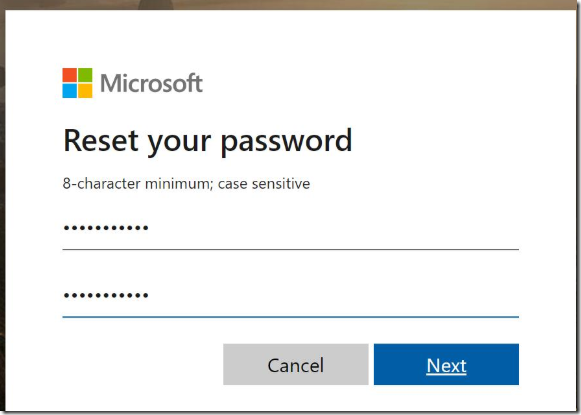Click the underlined "Next" label text
The image size is (581, 415).
tap(446, 365)
